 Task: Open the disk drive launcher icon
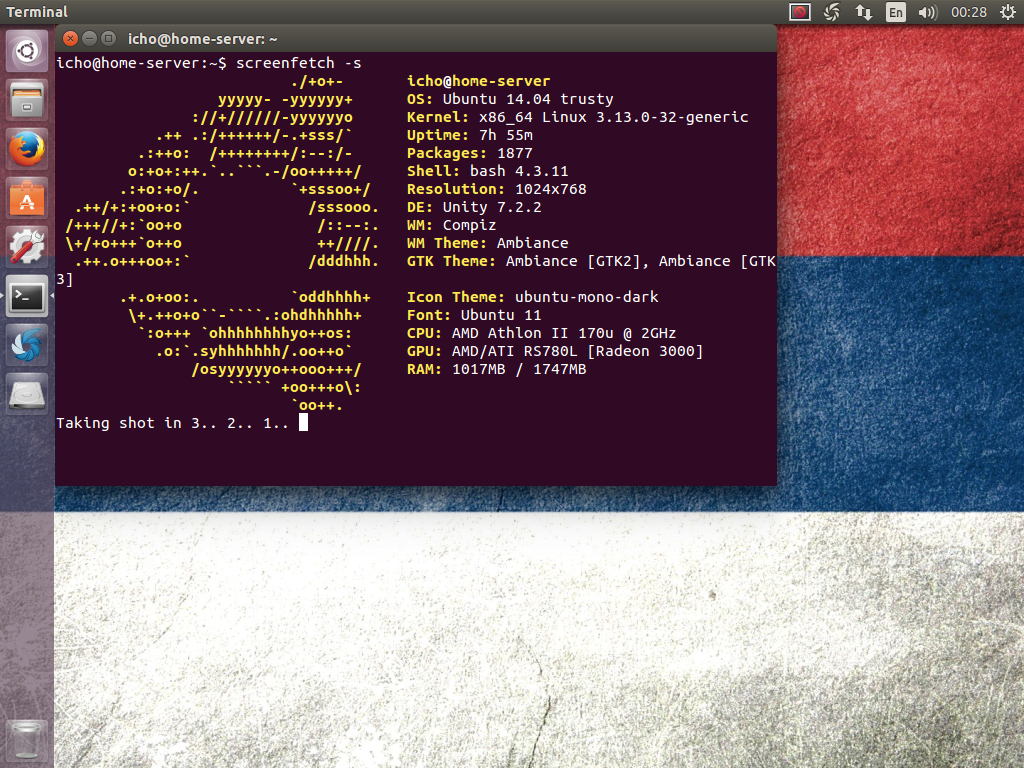(27, 394)
